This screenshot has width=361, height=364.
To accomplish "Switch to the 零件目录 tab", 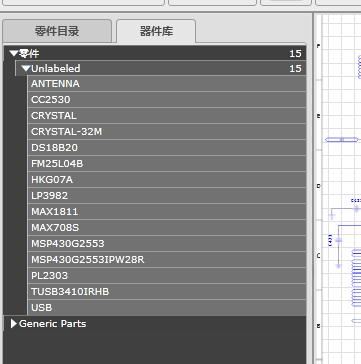I will coord(57,31).
